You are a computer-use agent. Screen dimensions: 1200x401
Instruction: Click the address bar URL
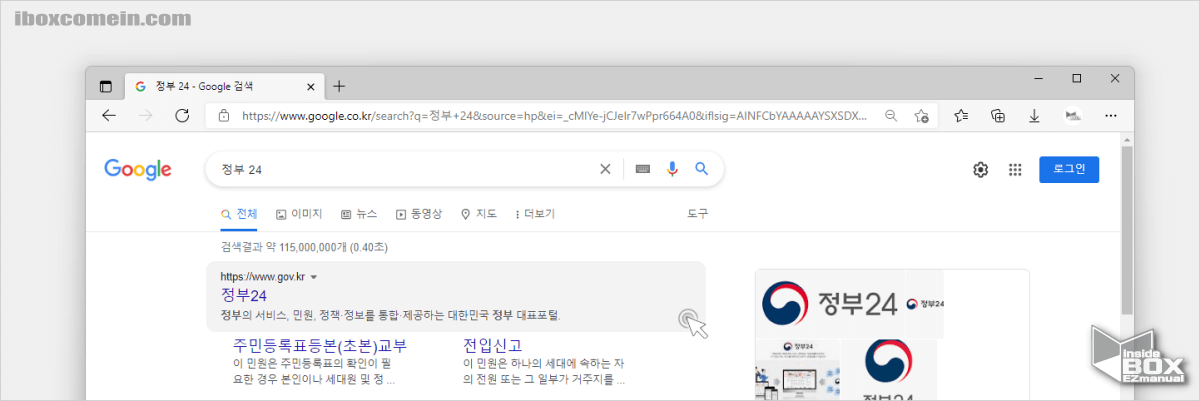point(555,116)
